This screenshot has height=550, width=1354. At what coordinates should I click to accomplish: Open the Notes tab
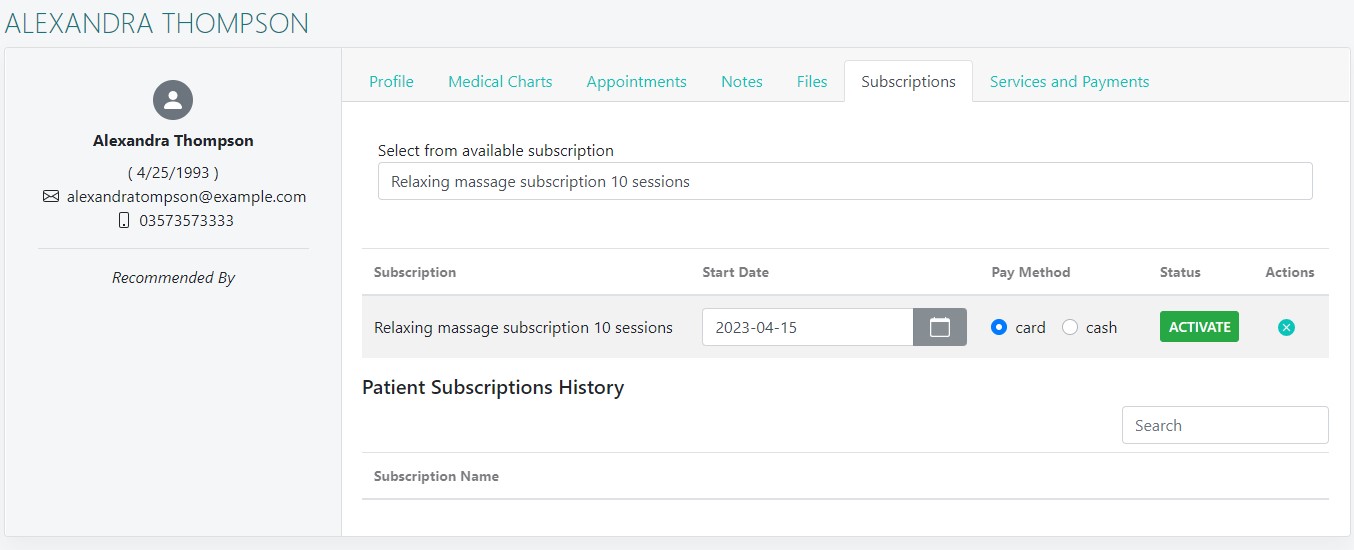(741, 82)
